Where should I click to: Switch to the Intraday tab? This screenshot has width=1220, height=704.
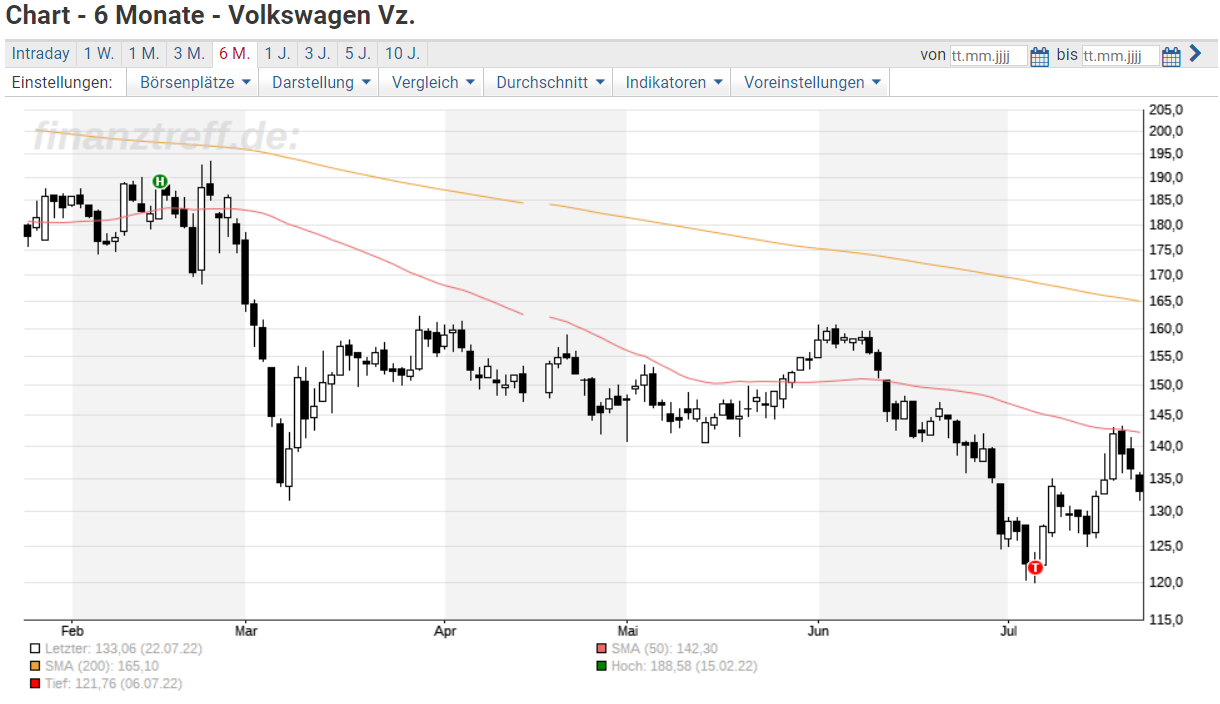41,54
